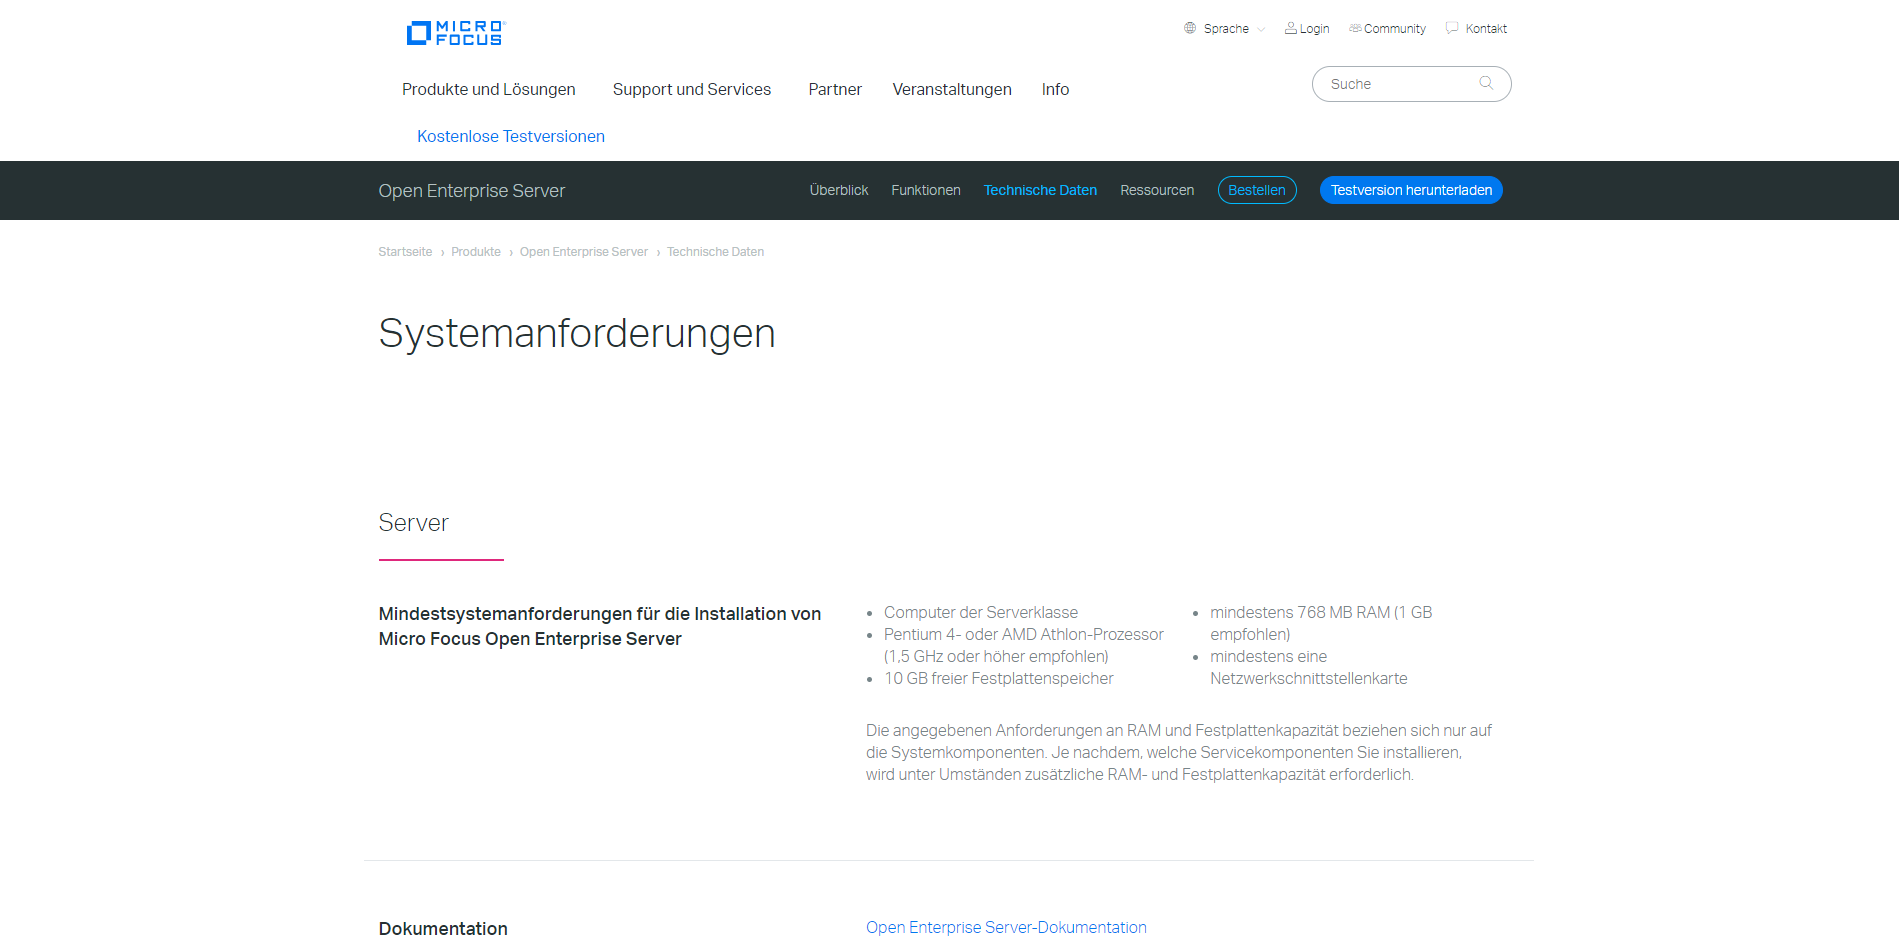Click the magnifier search icon

point(1486,83)
